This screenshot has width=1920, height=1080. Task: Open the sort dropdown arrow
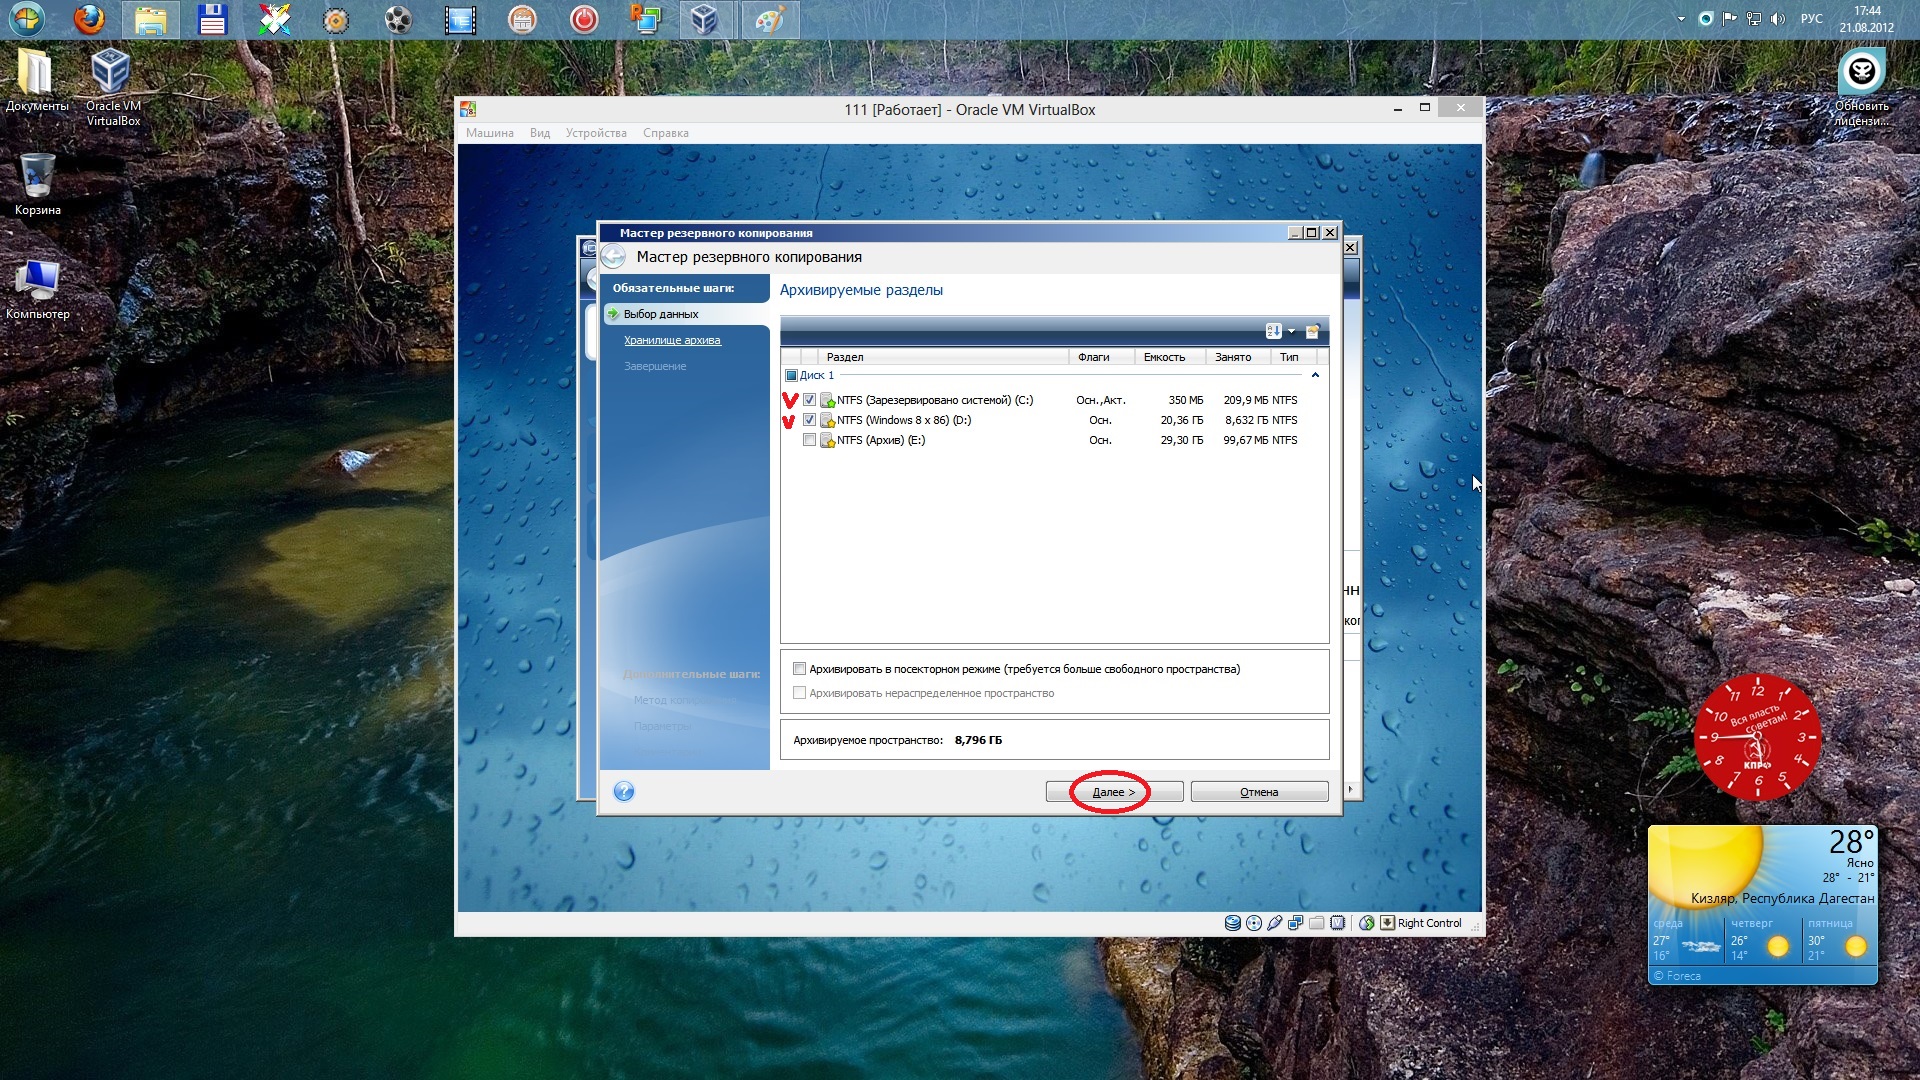1292,331
